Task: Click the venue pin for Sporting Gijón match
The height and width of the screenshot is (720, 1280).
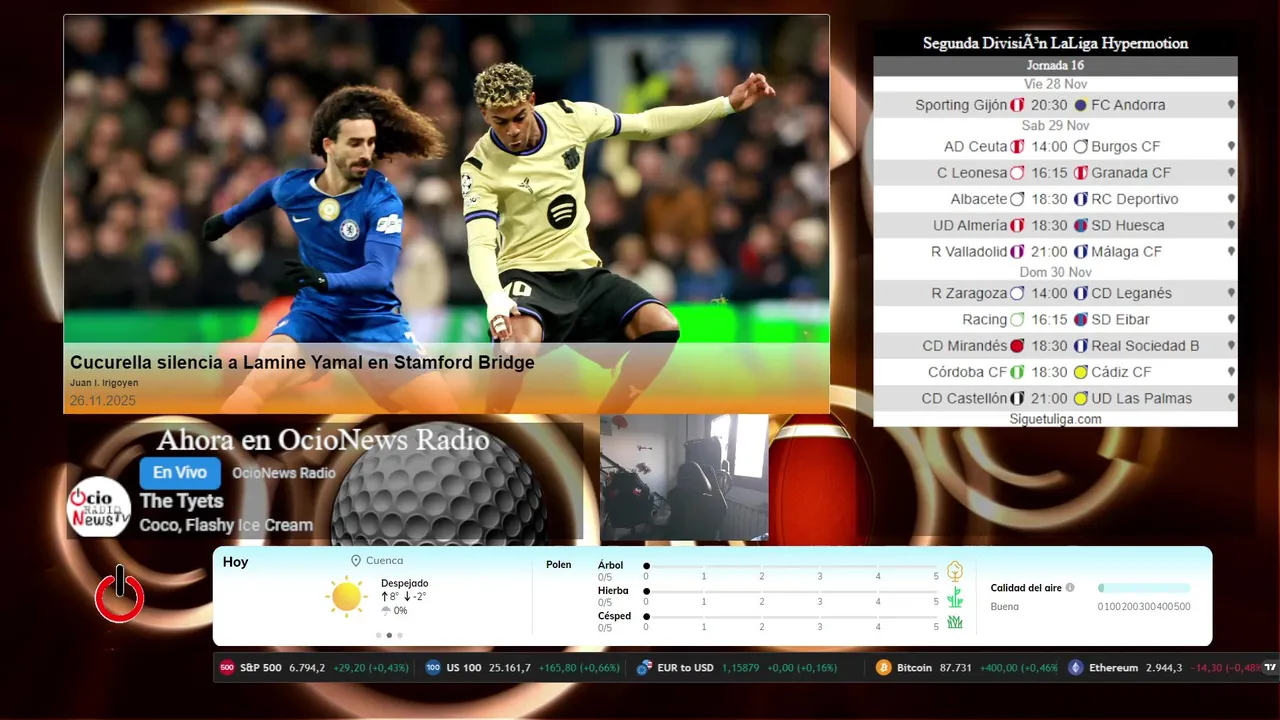Action: (x=1231, y=105)
